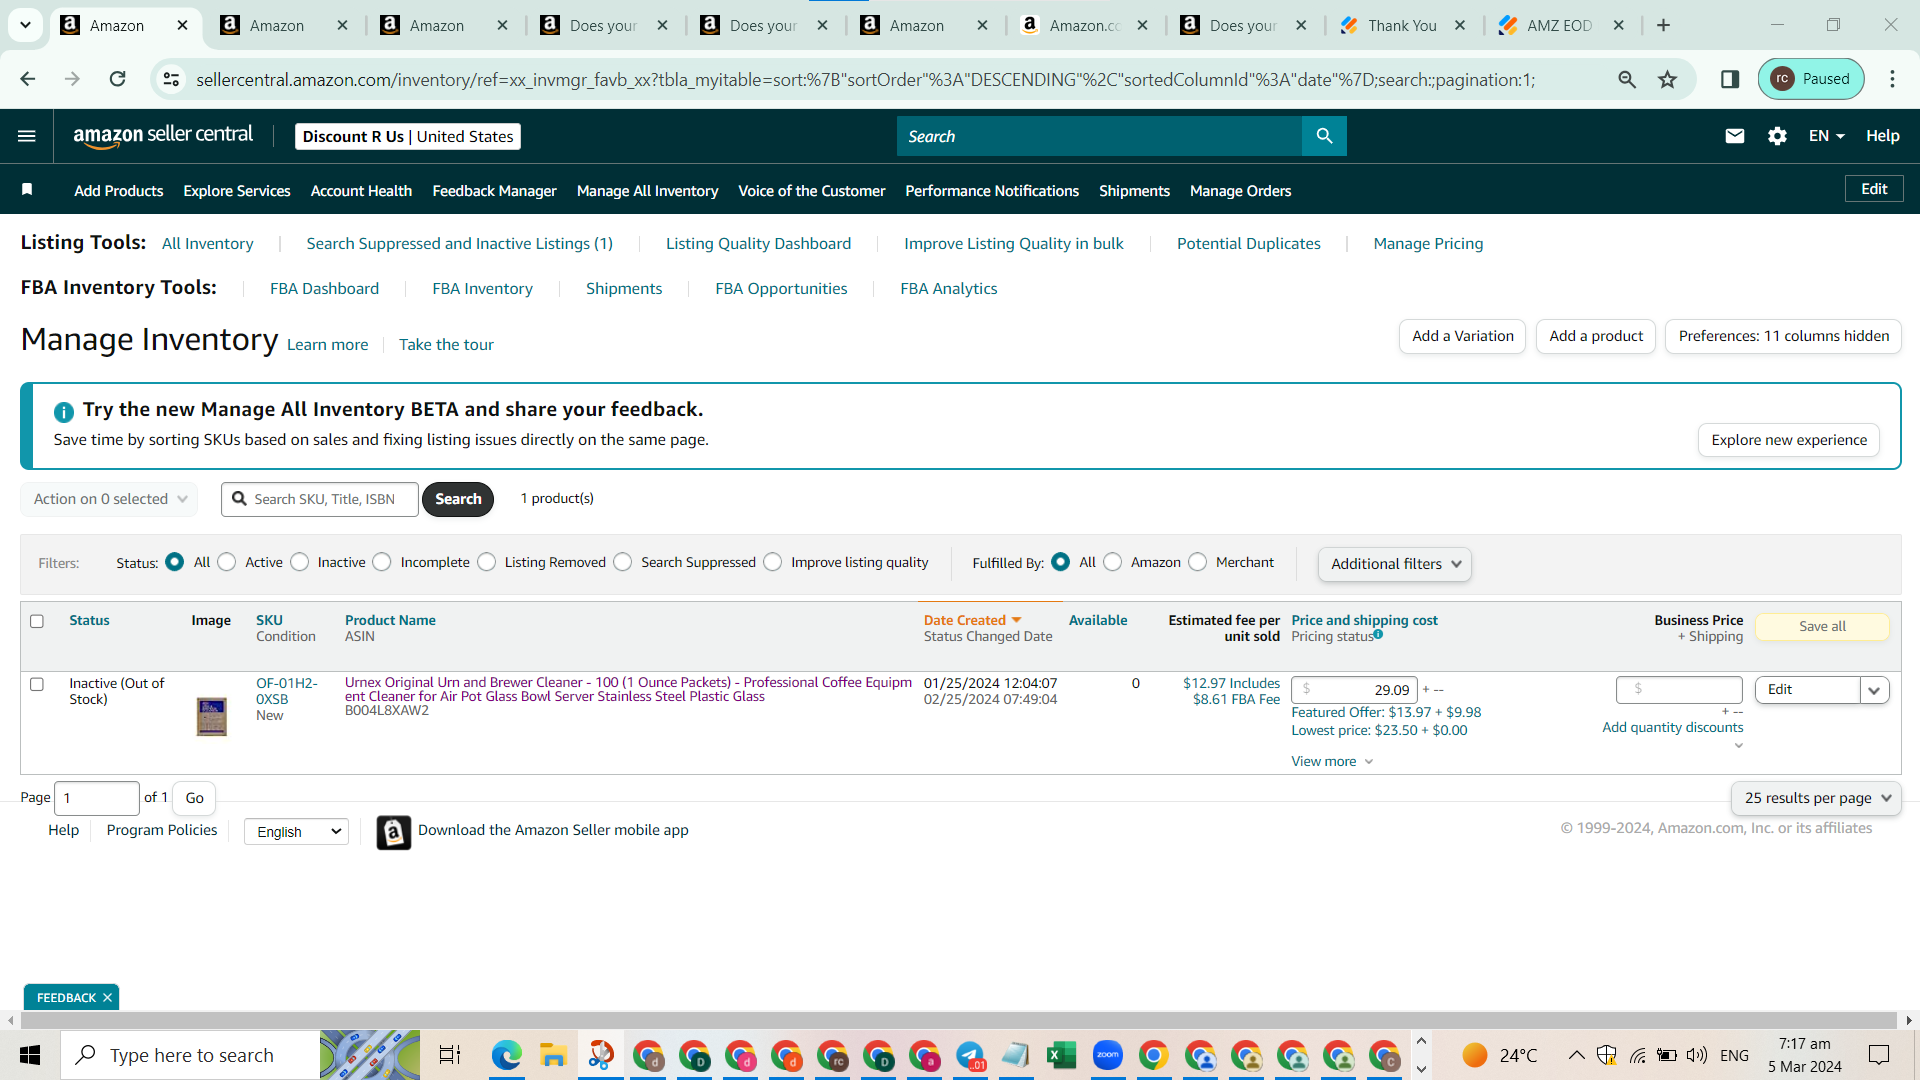
Task: Select the Incomplete status filter
Action: [x=382, y=562]
